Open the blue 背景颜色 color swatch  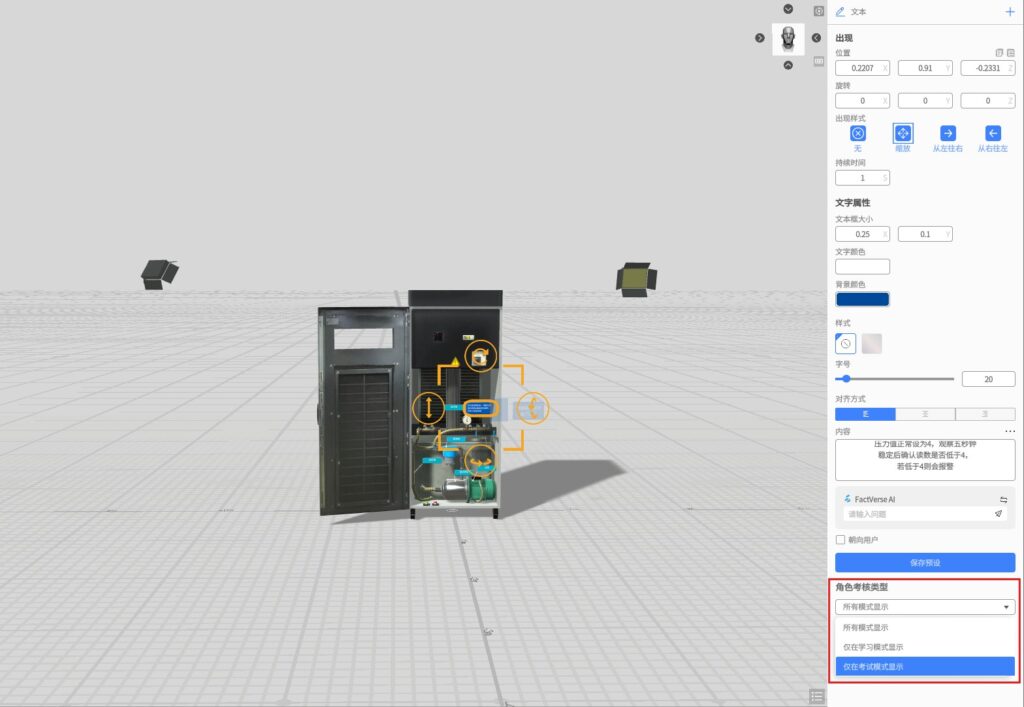pyautogui.click(x=862, y=299)
